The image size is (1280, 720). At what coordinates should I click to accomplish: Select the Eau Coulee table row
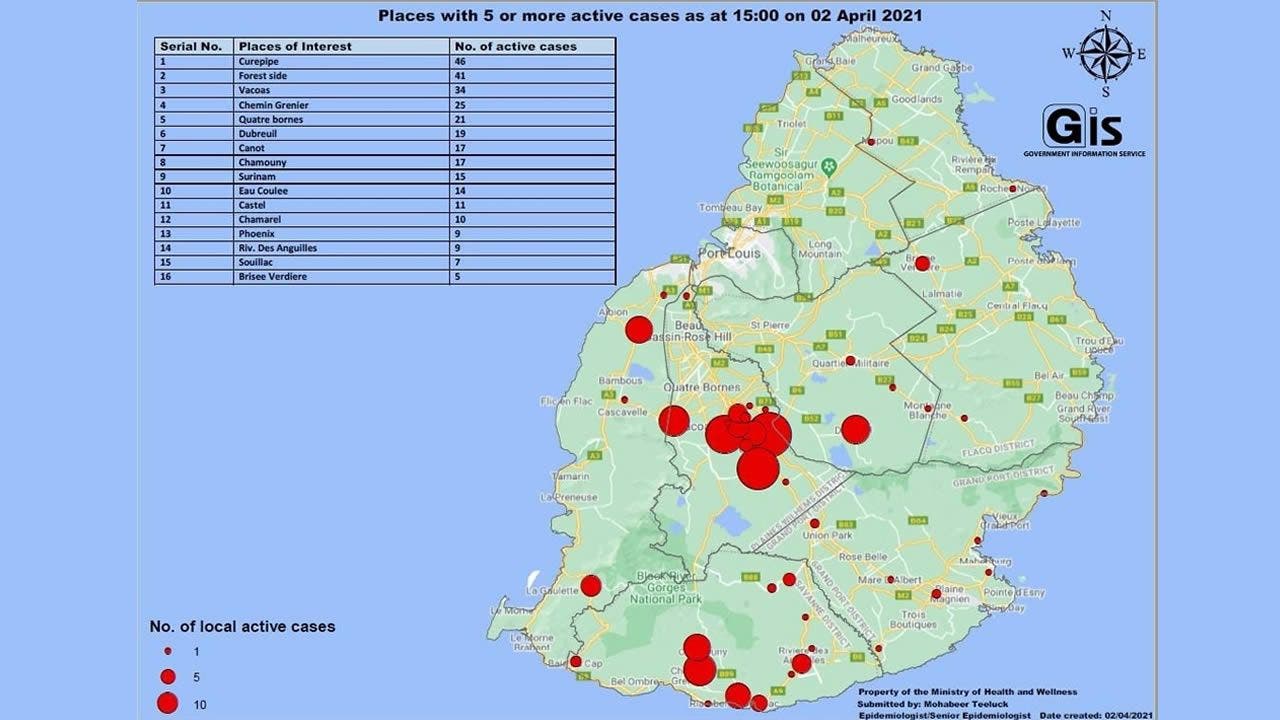point(385,191)
